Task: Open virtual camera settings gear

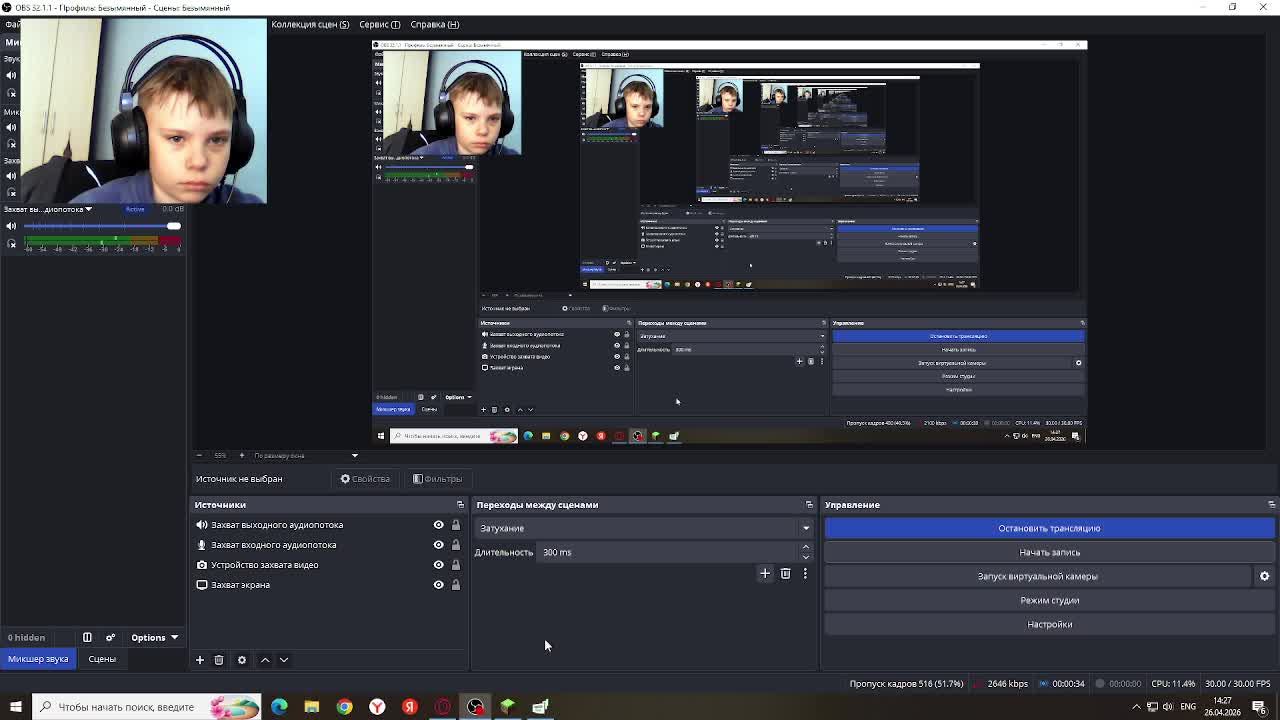Action: (1264, 576)
